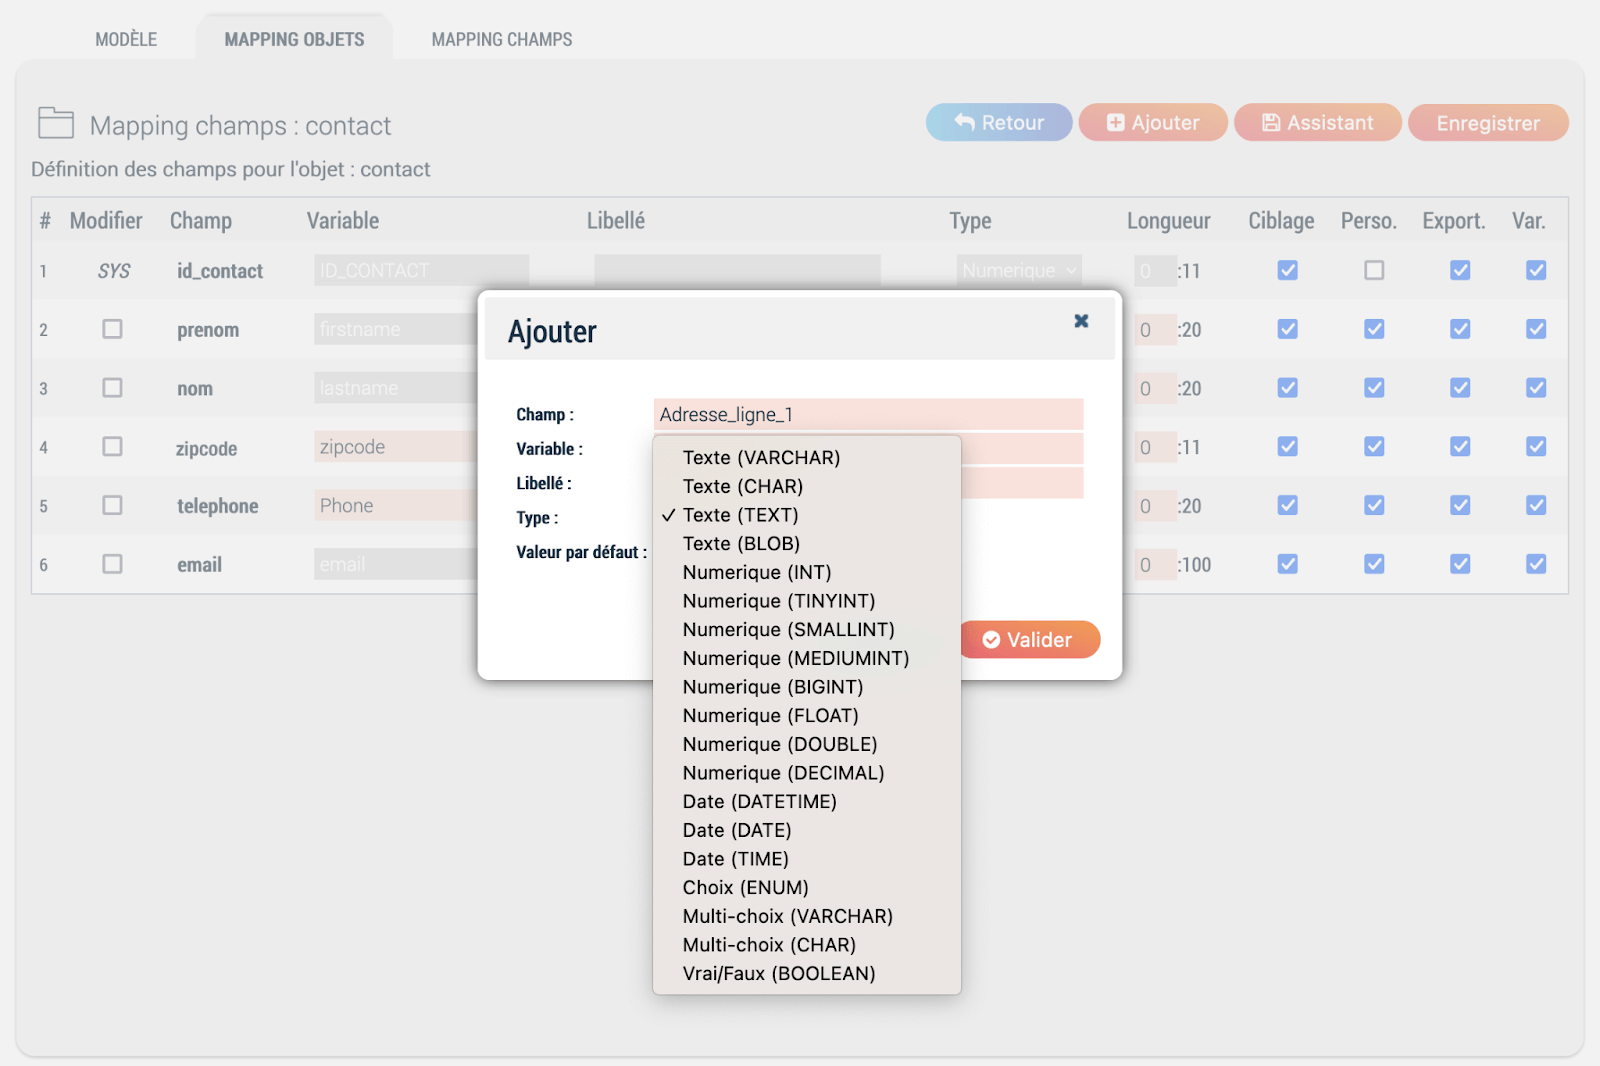This screenshot has height=1066, width=1600.
Task: Click the telephone field name
Action: pos(218,506)
